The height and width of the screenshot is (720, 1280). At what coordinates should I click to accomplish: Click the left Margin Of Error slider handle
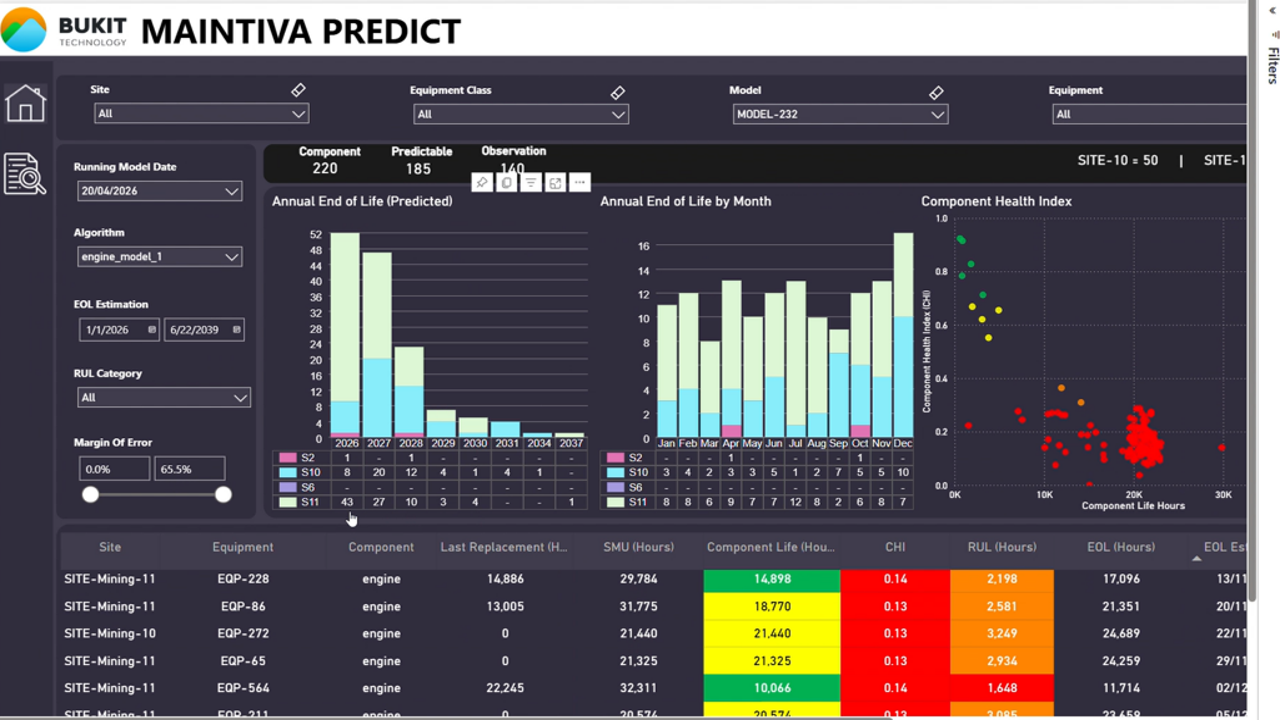coord(90,494)
